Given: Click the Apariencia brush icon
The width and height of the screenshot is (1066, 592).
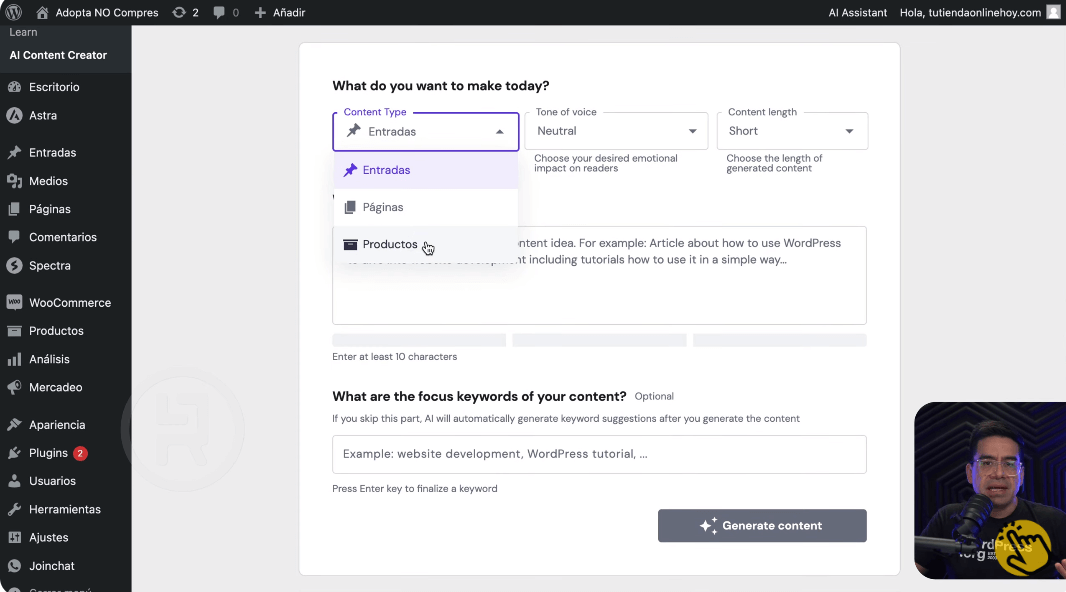Looking at the screenshot, I should tap(14, 425).
